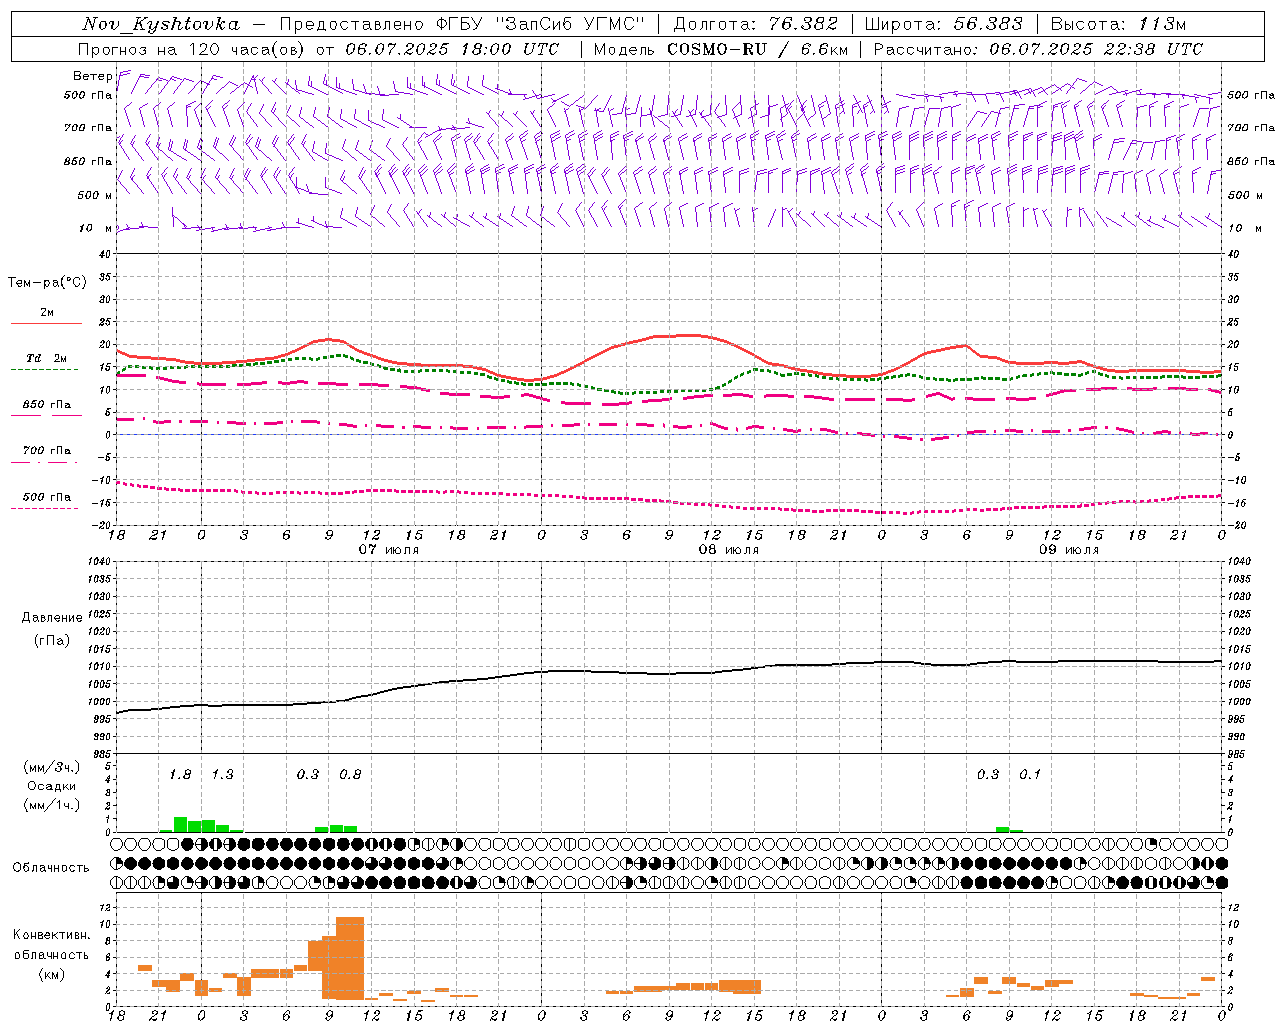Click the '08 июля' date label
The image size is (1280, 1024).
point(729,550)
